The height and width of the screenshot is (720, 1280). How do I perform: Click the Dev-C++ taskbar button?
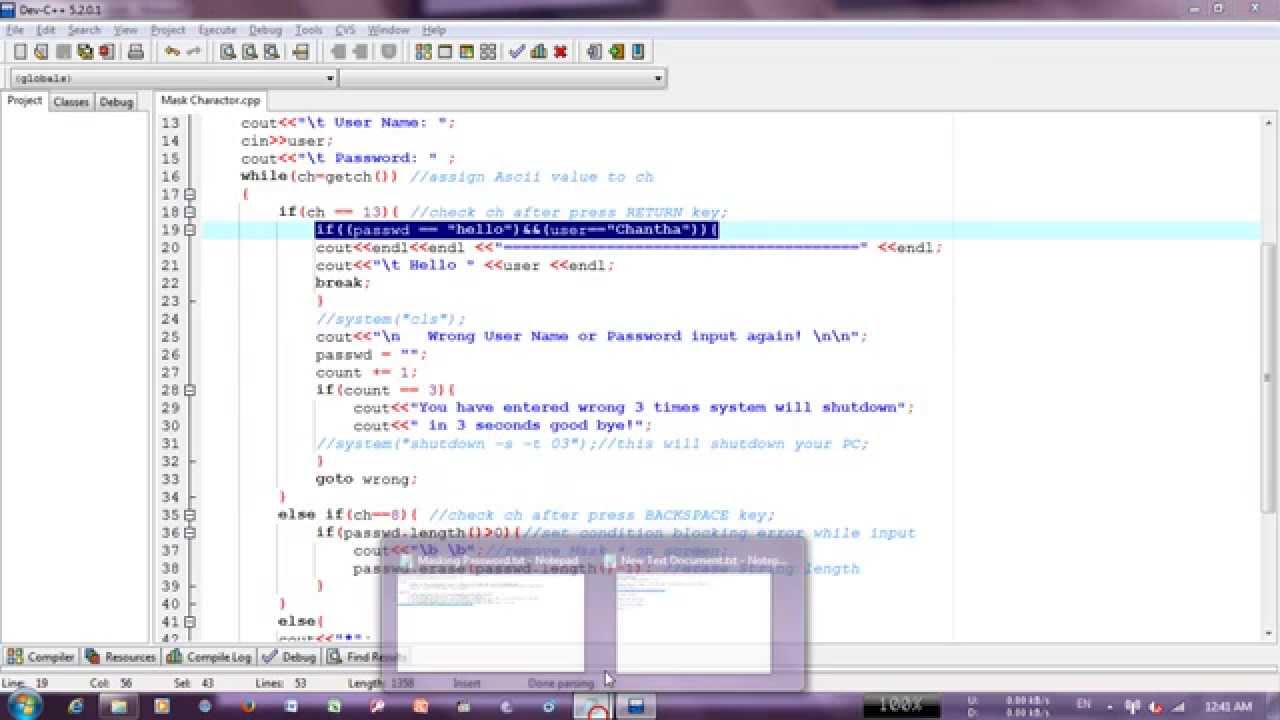point(635,706)
